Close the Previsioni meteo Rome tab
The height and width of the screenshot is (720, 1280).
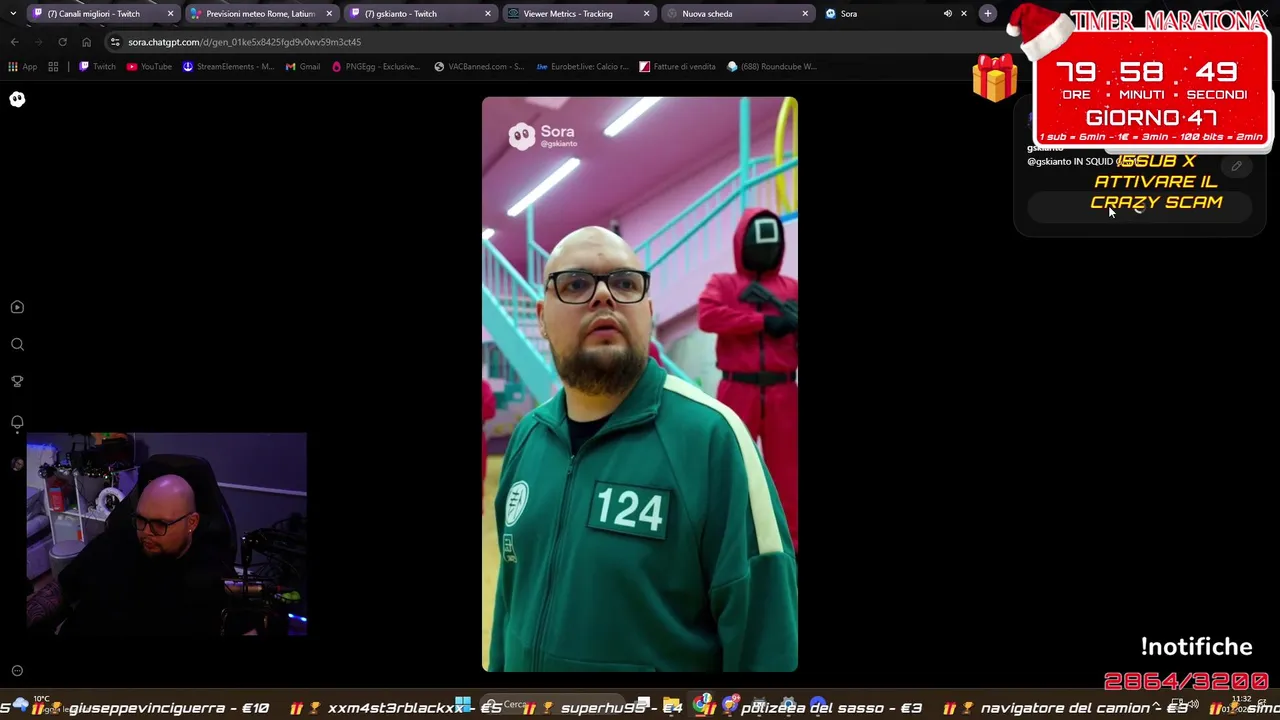point(329,14)
